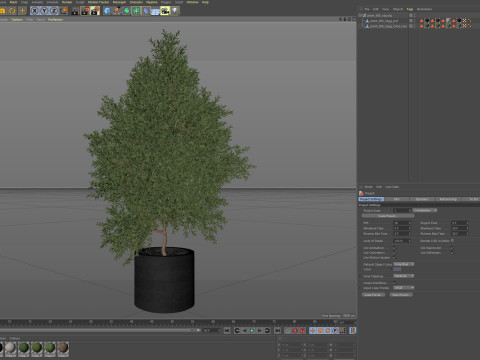Toggle Linear Workflow checkbox

point(394,283)
